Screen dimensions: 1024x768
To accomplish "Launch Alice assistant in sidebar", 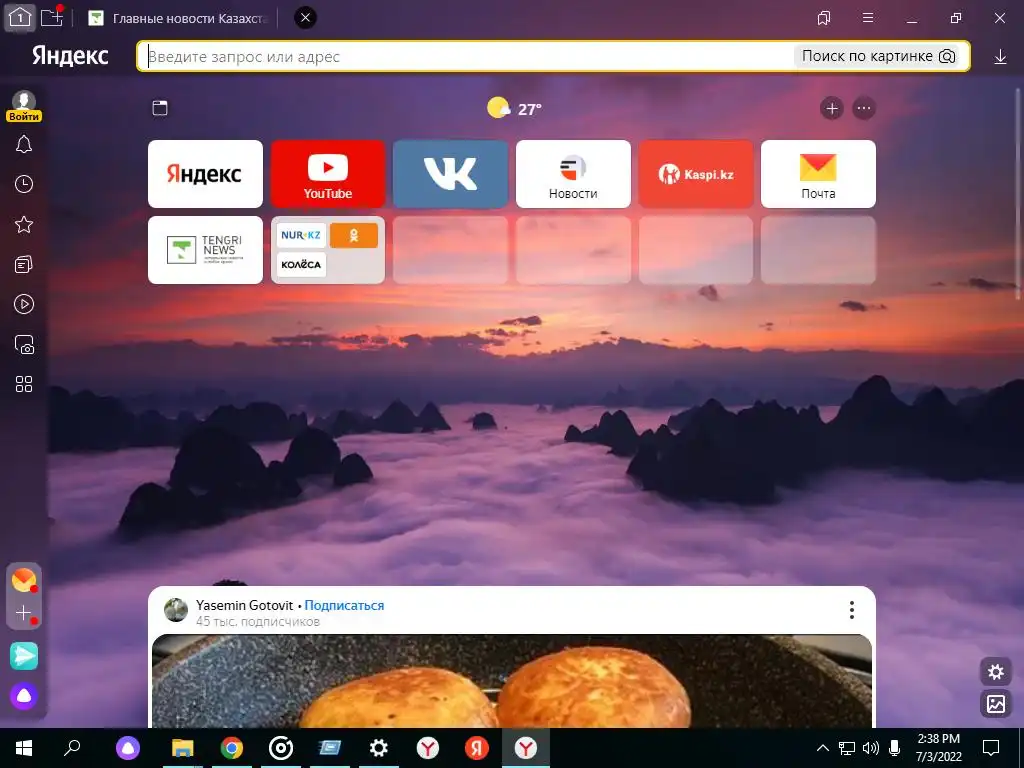I will (x=24, y=696).
